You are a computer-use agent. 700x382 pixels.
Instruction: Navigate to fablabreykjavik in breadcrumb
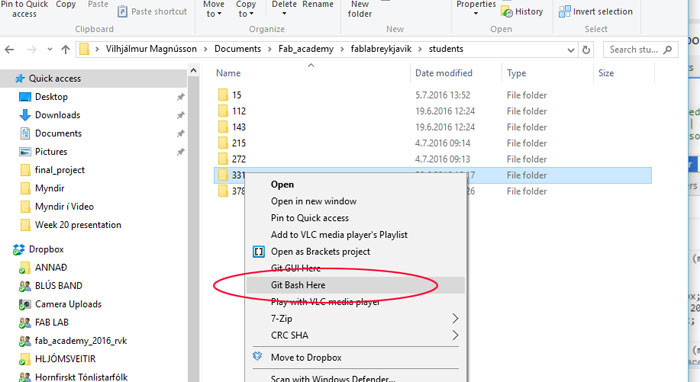pos(381,49)
